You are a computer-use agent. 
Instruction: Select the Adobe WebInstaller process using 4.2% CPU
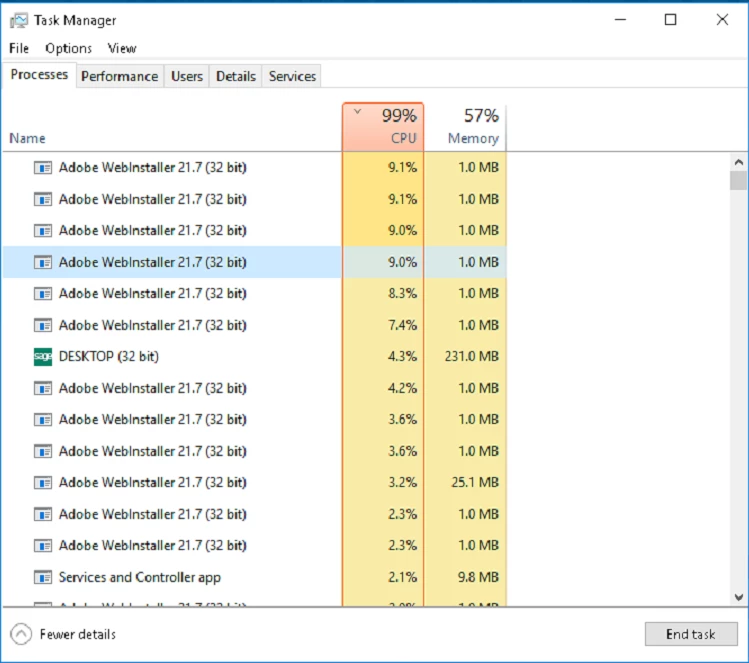[255, 388]
